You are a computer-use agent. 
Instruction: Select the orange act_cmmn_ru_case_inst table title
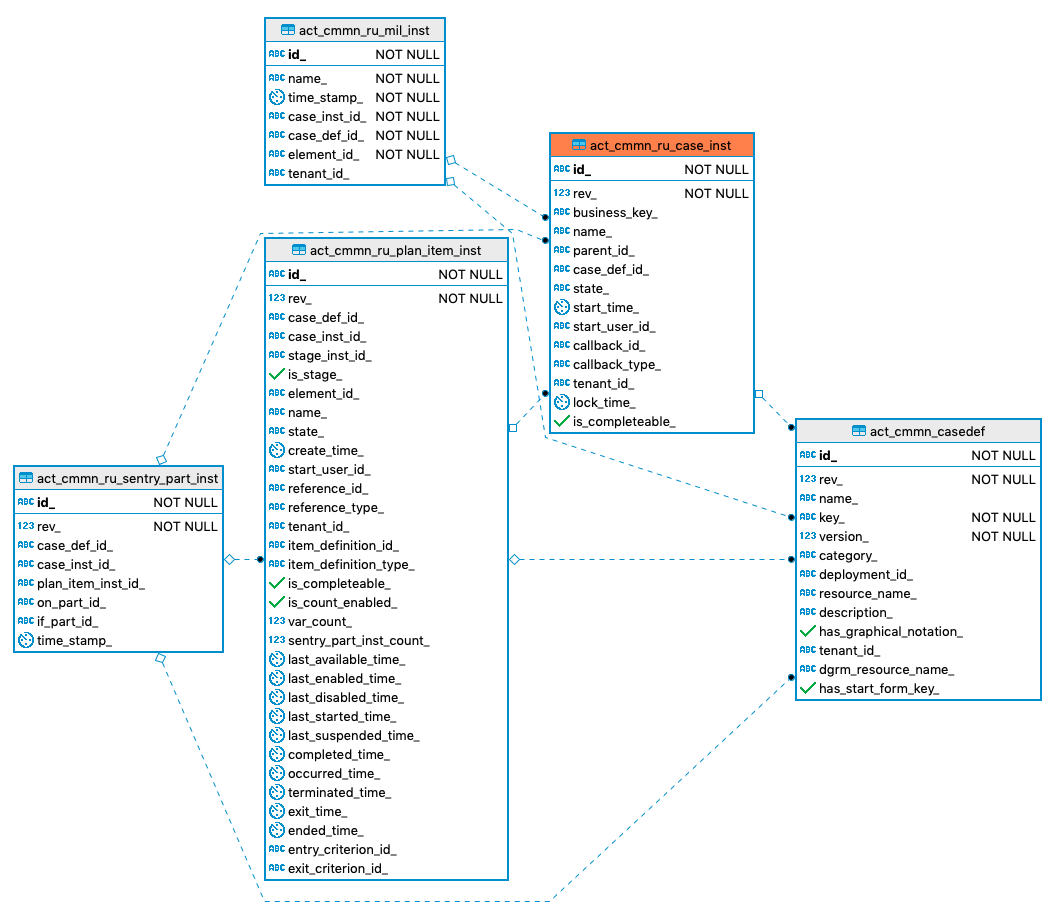(x=661, y=145)
